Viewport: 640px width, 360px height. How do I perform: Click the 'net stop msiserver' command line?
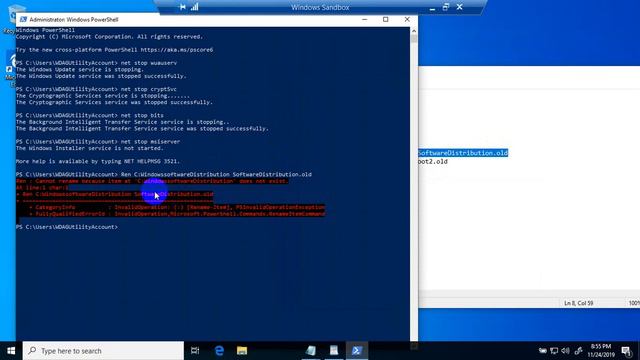tap(98, 142)
